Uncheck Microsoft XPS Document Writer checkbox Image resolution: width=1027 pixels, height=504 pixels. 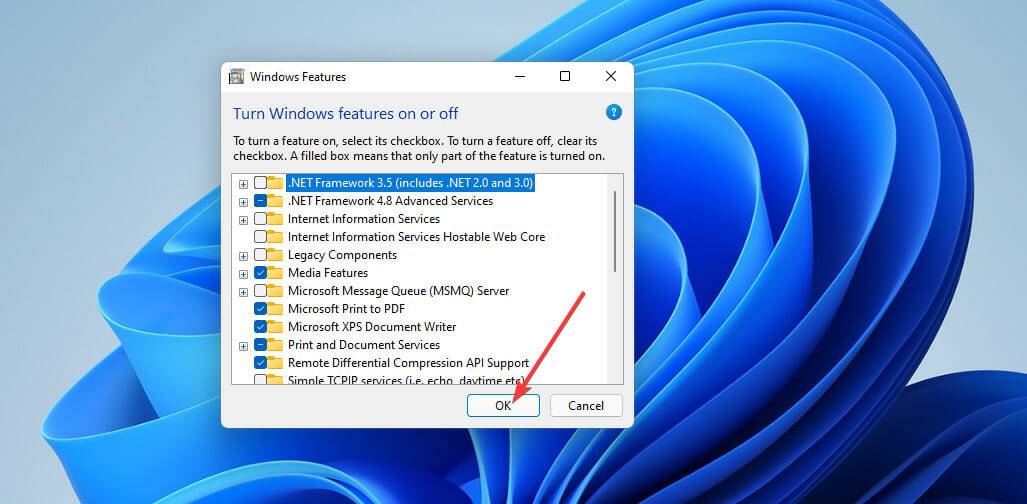click(260, 326)
